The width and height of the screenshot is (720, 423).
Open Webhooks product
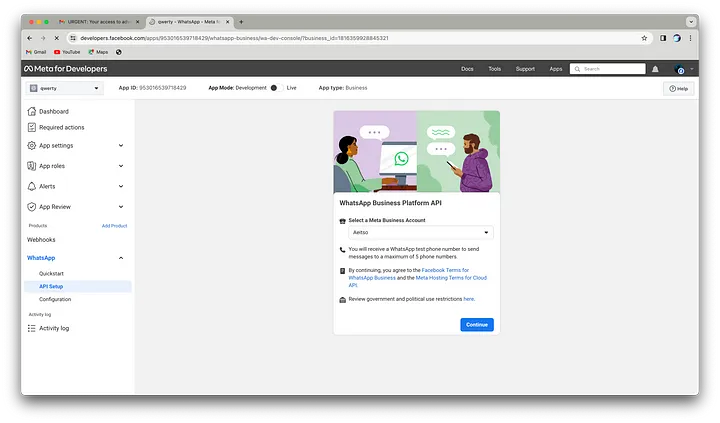[41, 240]
